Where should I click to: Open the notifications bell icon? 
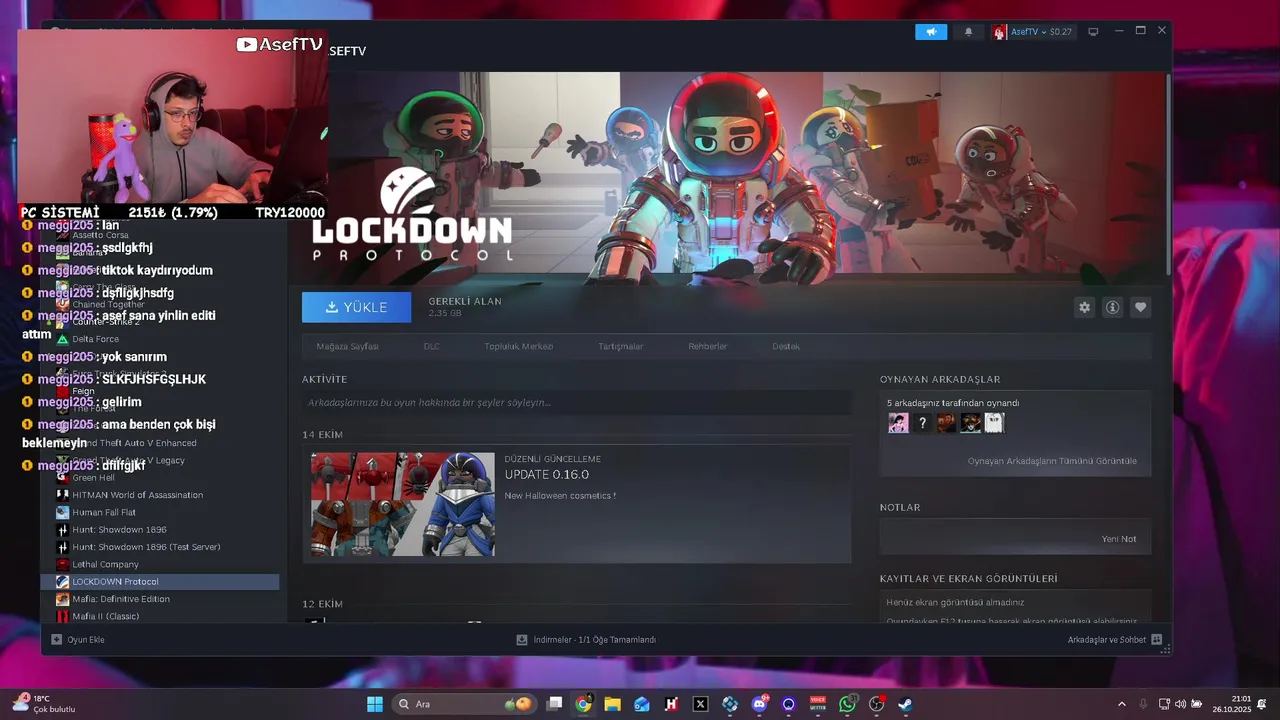pyautogui.click(x=968, y=32)
